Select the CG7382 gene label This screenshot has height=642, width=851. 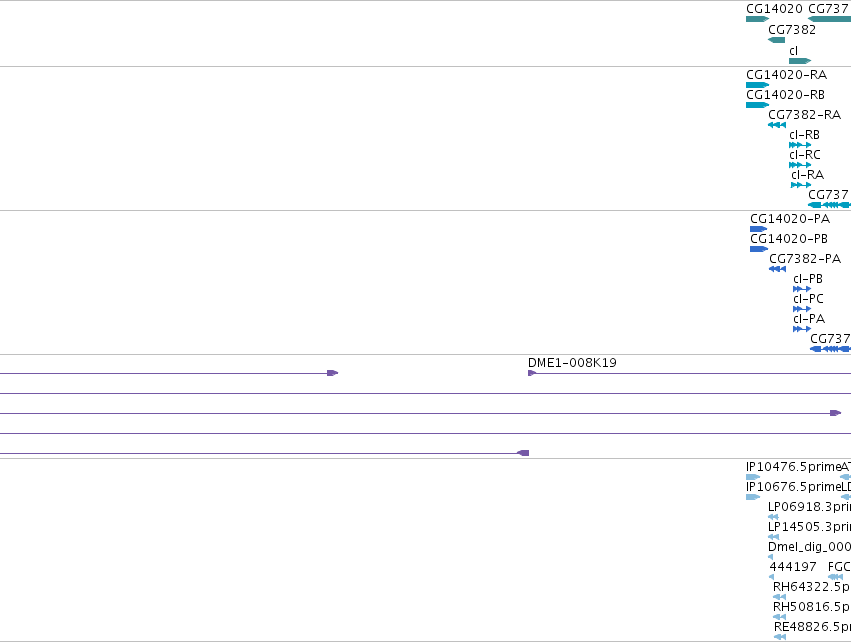point(792,30)
